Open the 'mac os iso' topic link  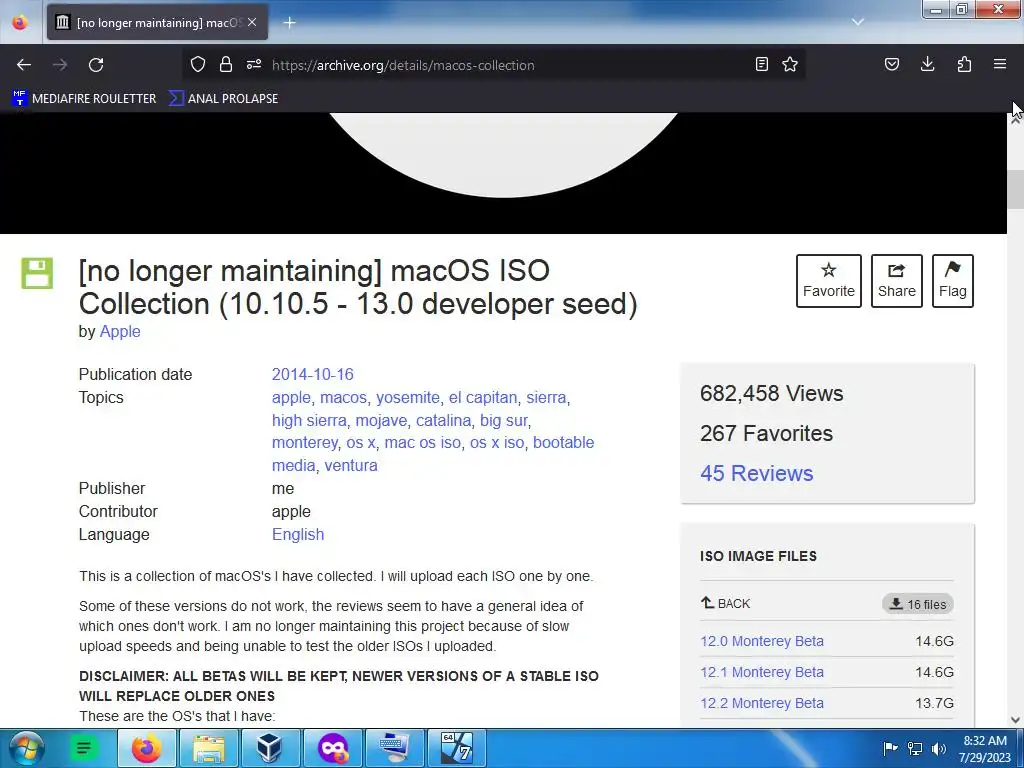coord(423,443)
